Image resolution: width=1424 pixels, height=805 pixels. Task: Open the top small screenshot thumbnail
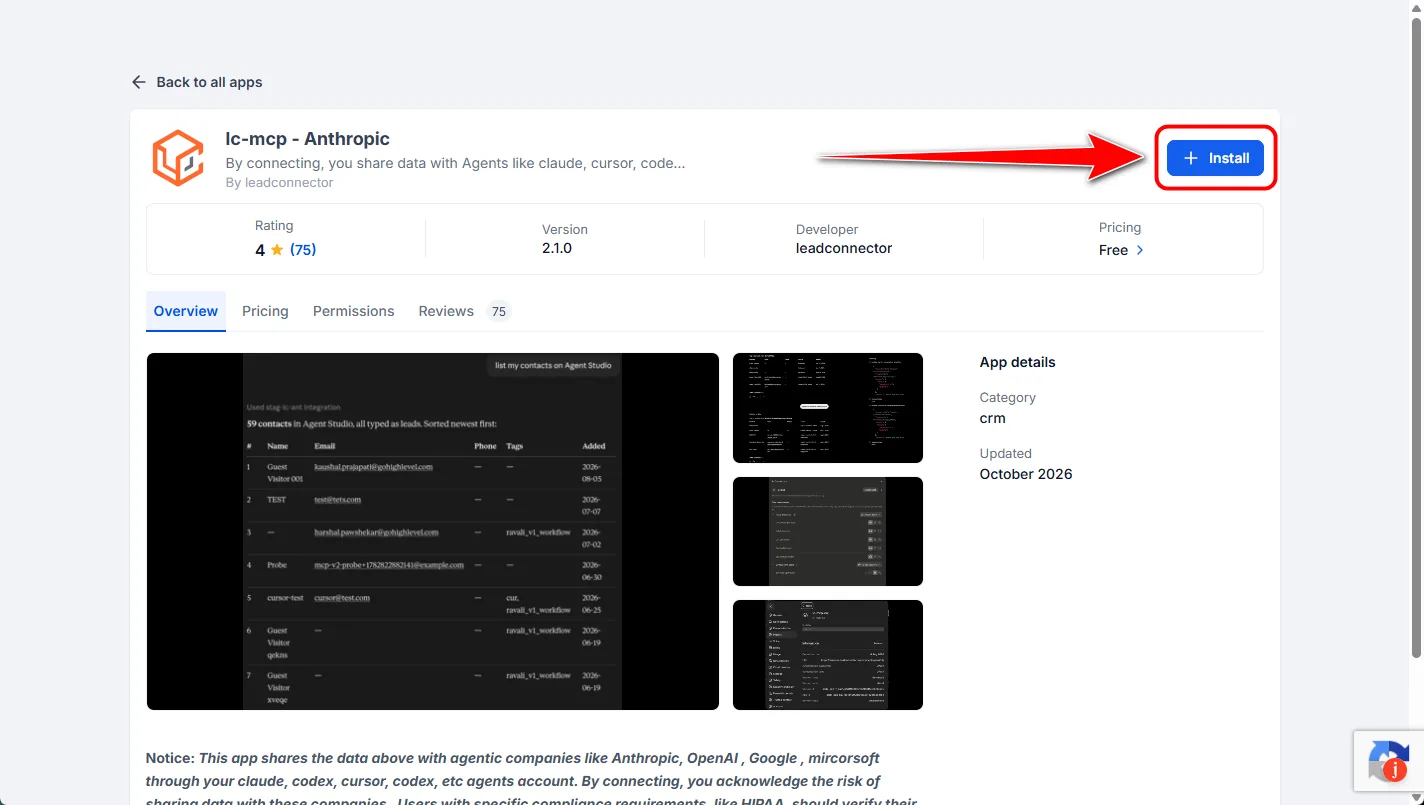[x=828, y=408]
